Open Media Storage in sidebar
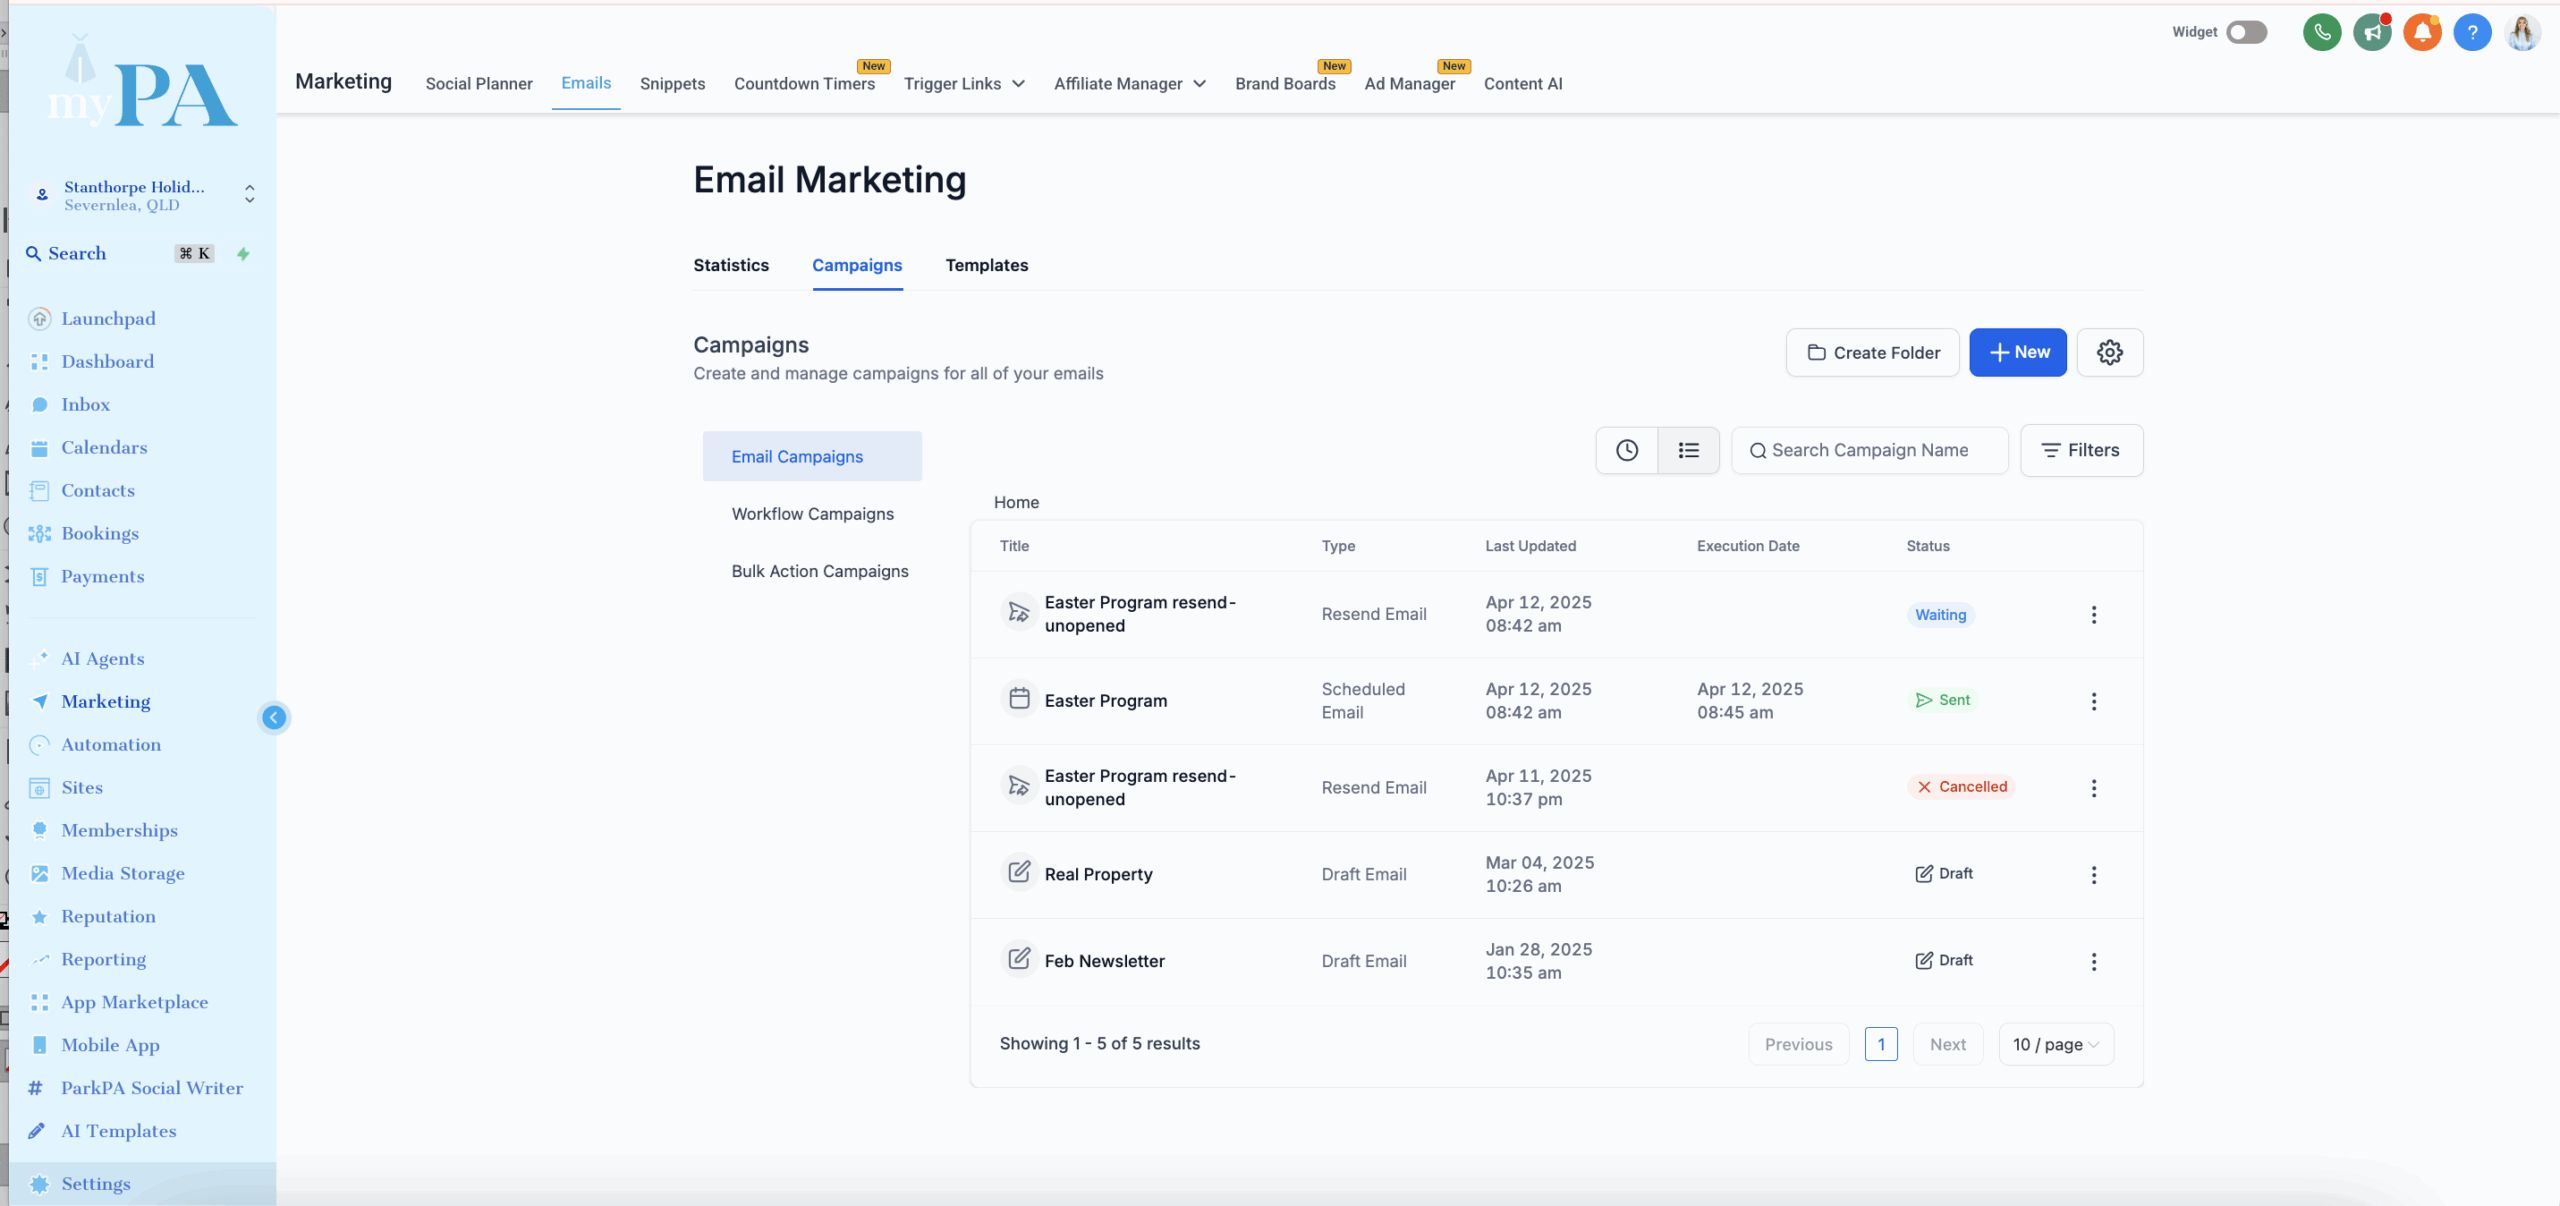The width and height of the screenshot is (2560, 1206). coord(123,873)
